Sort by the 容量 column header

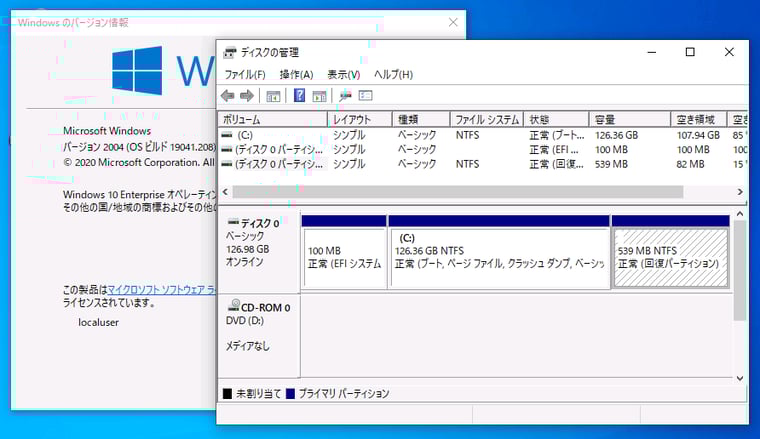point(630,120)
